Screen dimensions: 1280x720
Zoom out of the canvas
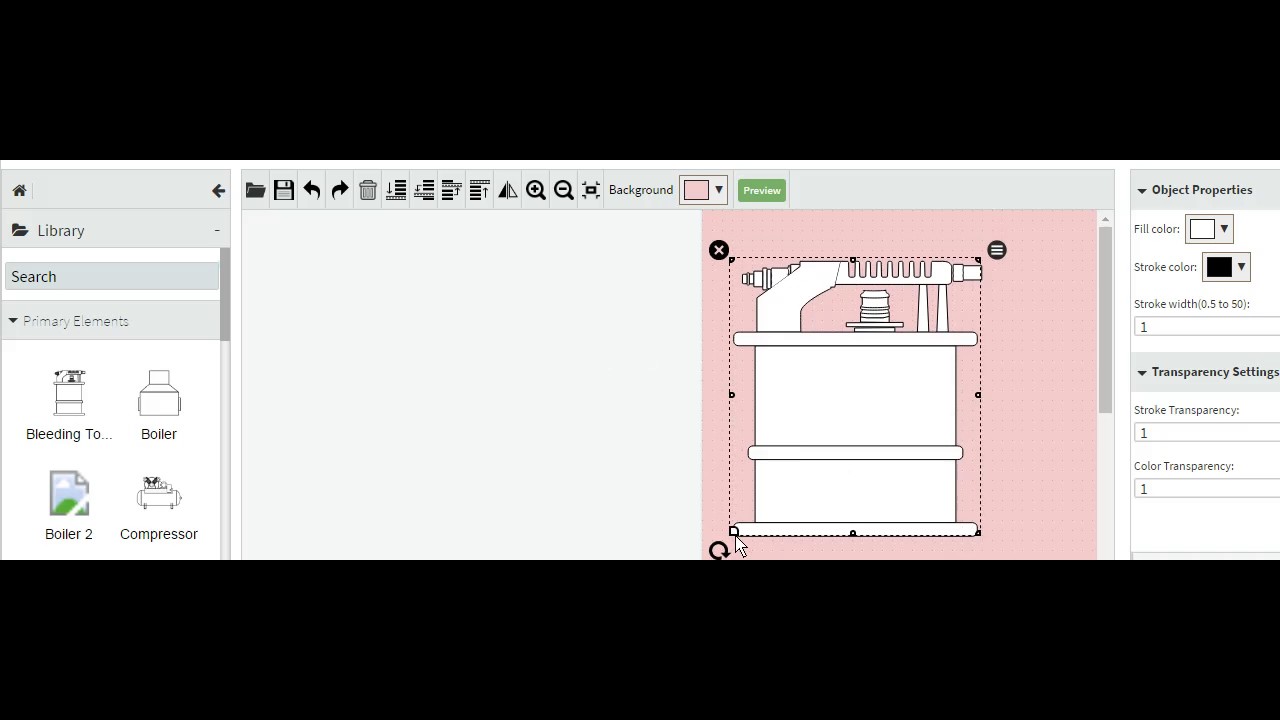[564, 190]
